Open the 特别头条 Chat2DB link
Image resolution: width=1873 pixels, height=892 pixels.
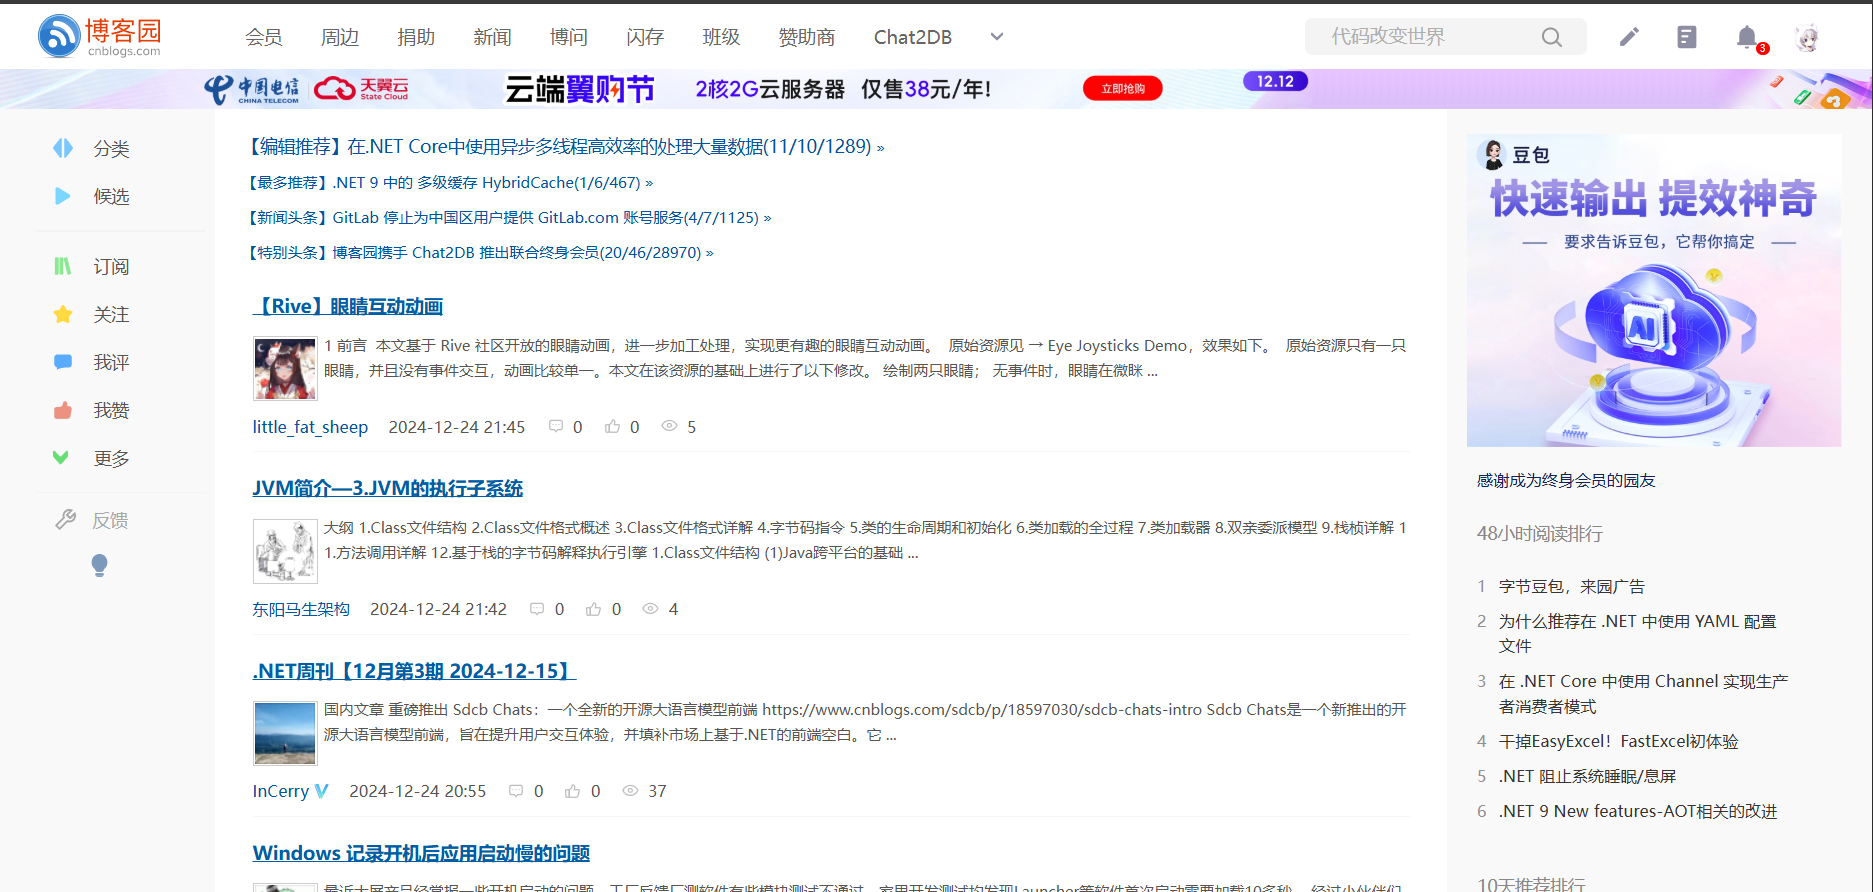click(x=480, y=252)
